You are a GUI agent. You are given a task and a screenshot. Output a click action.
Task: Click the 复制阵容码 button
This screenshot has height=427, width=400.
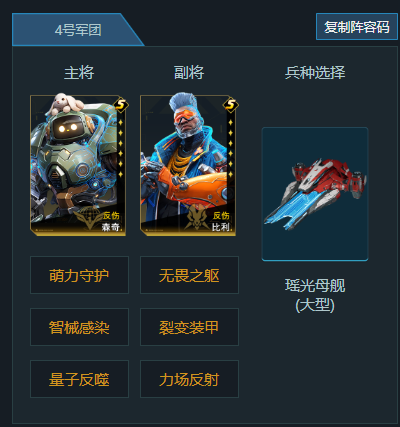point(357,27)
